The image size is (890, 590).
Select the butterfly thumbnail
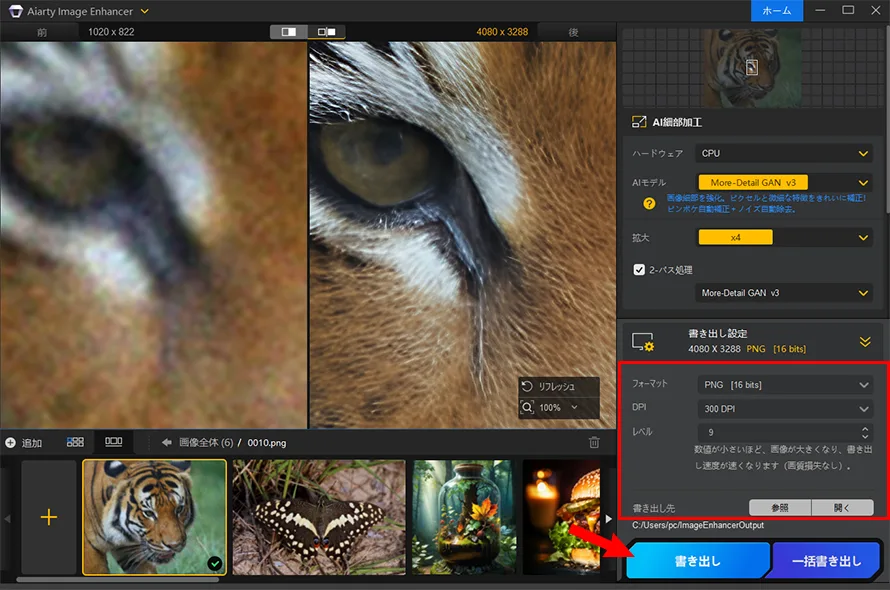click(319, 517)
